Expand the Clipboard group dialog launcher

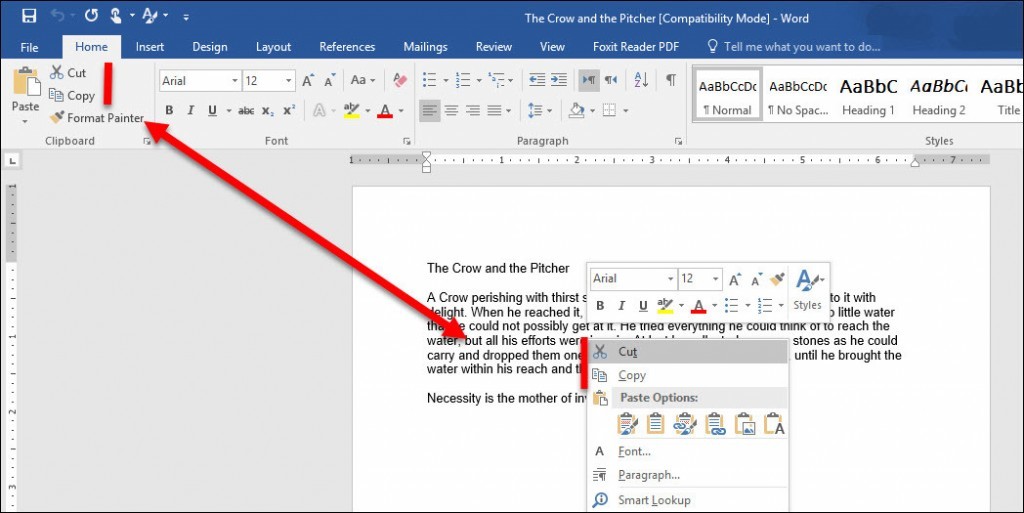[147, 141]
